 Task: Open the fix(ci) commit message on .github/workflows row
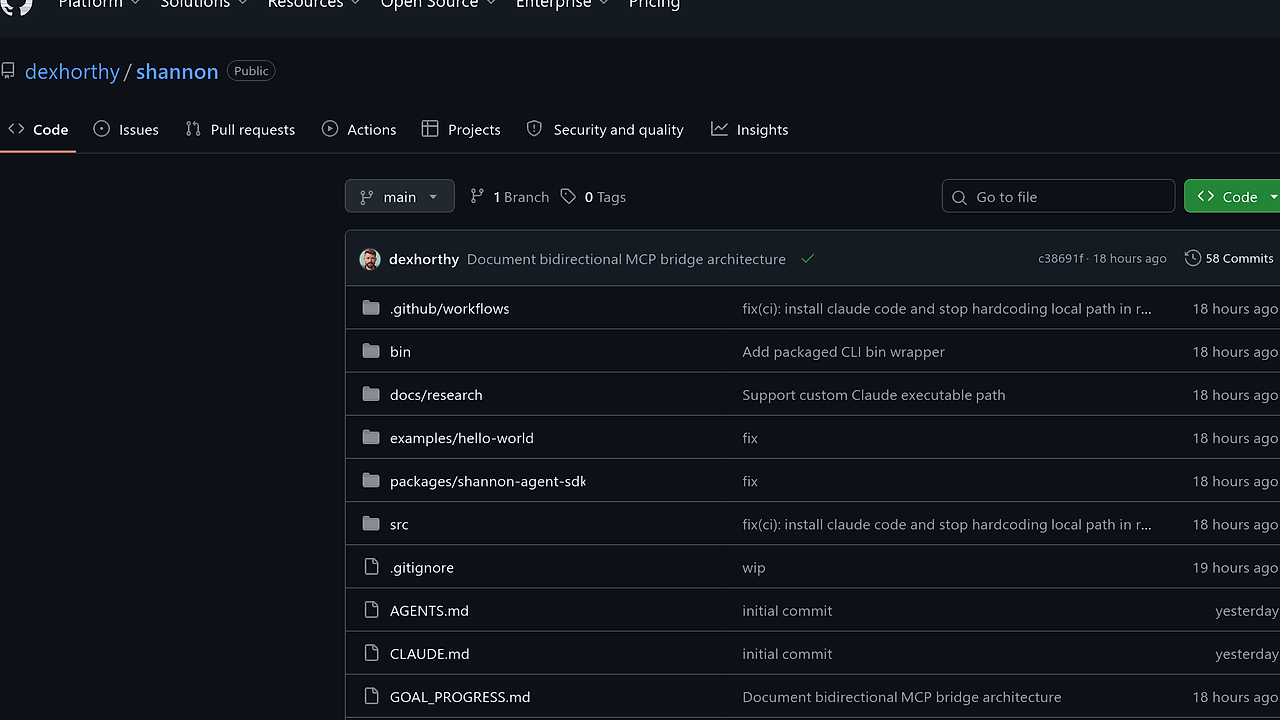pos(947,308)
